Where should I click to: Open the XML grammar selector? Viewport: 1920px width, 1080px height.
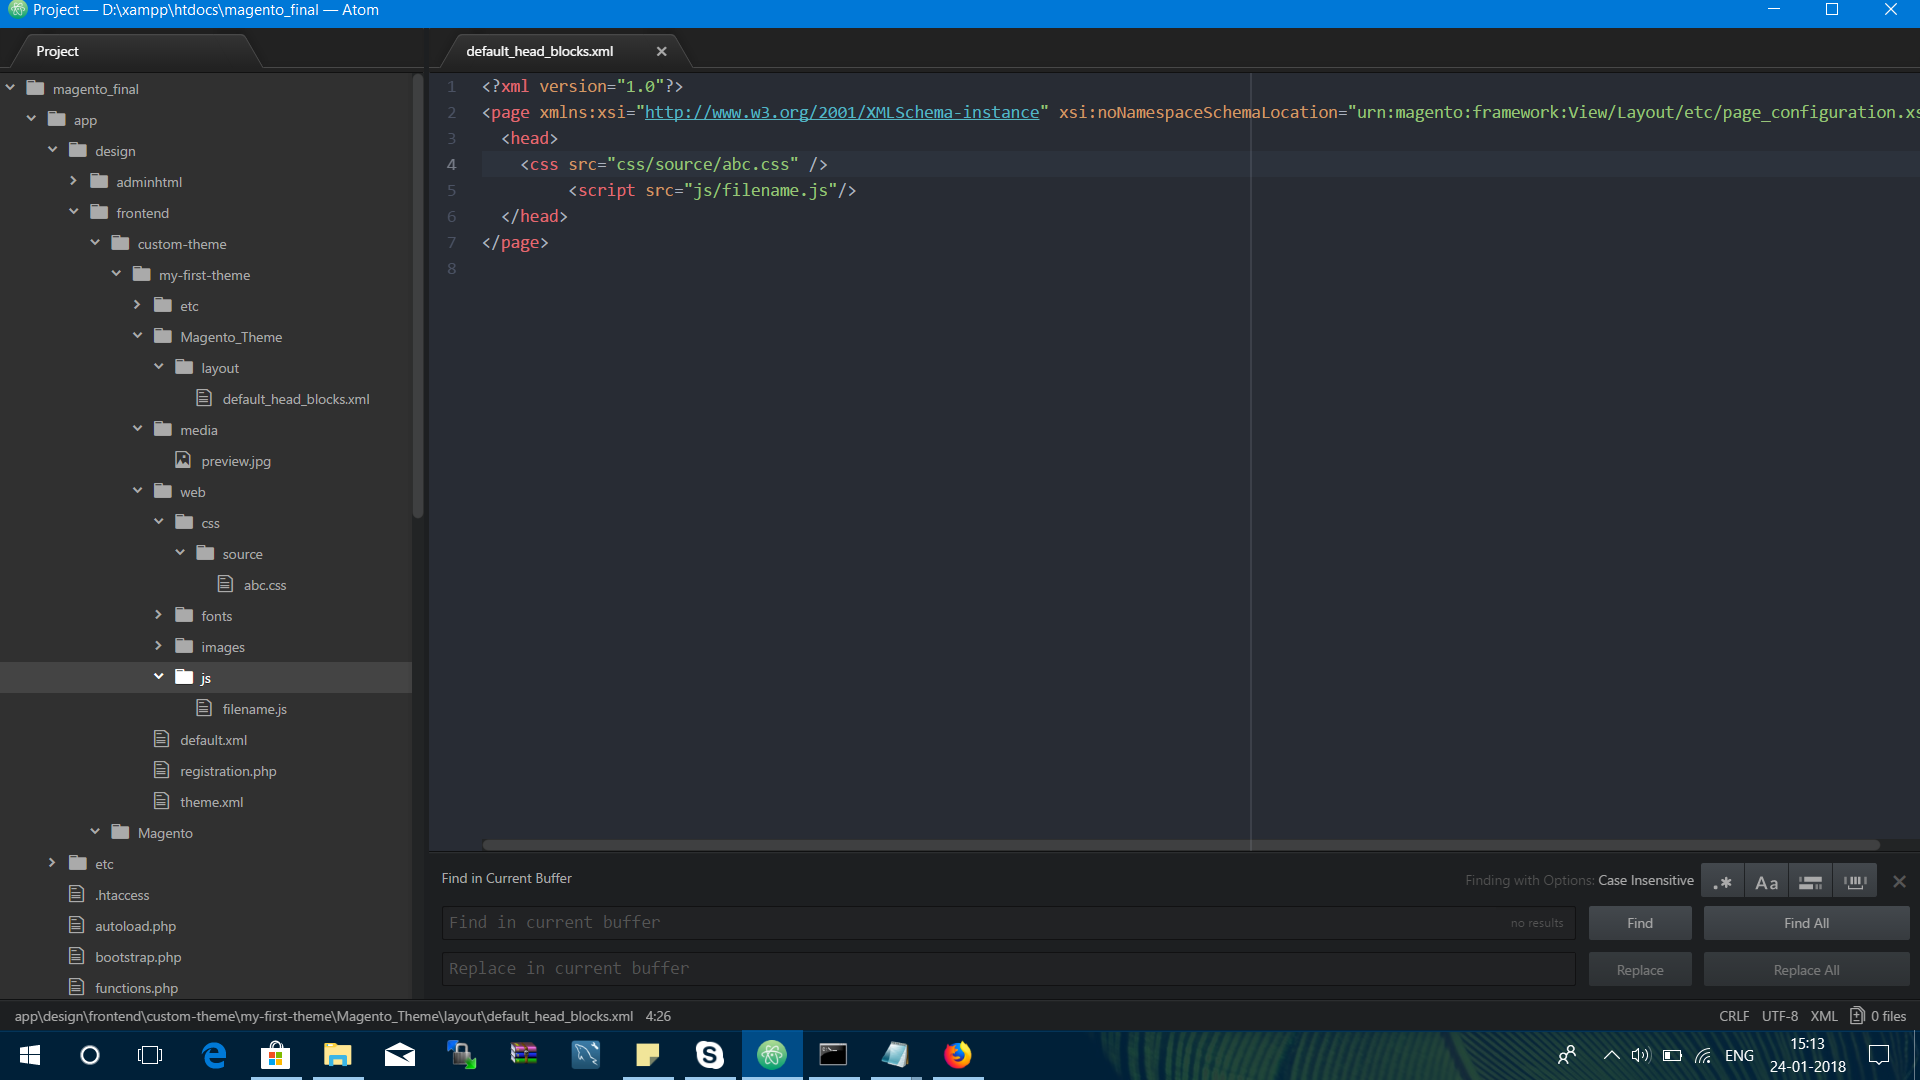[x=1824, y=1016]
